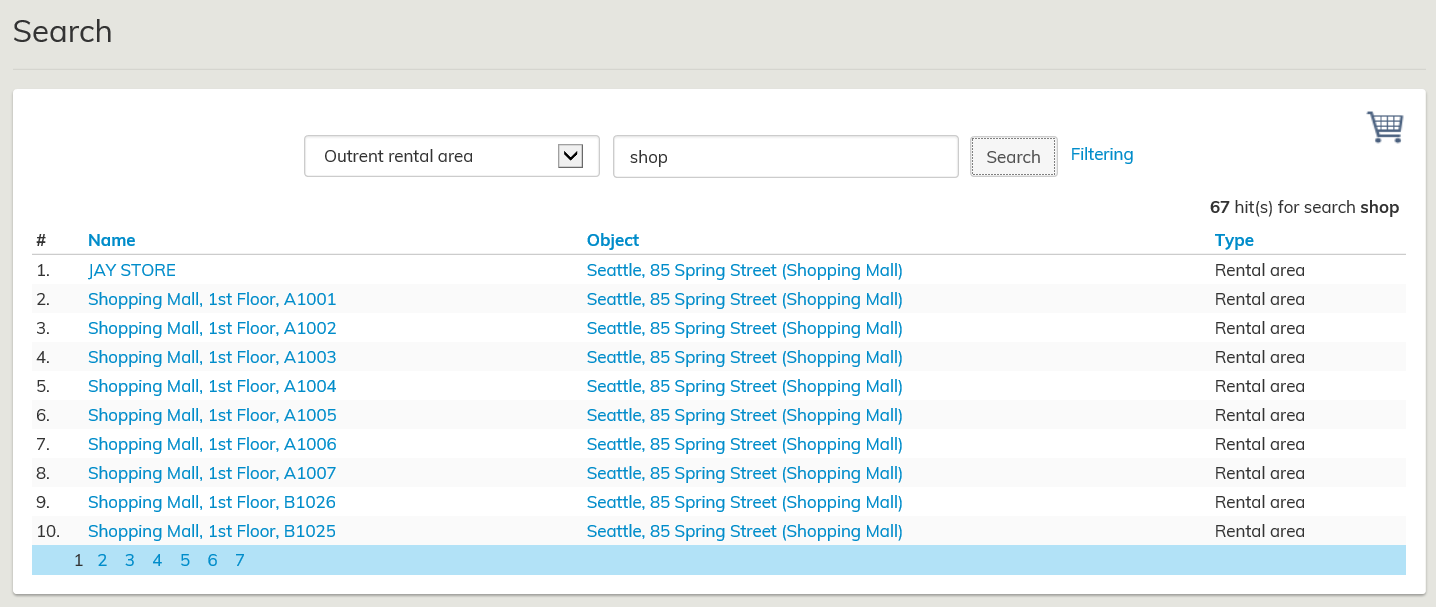This screenshot has width=1436, height=607.
Task: Sort results by Type column header
Action: pyautogui.click(x=1233, y=240)
